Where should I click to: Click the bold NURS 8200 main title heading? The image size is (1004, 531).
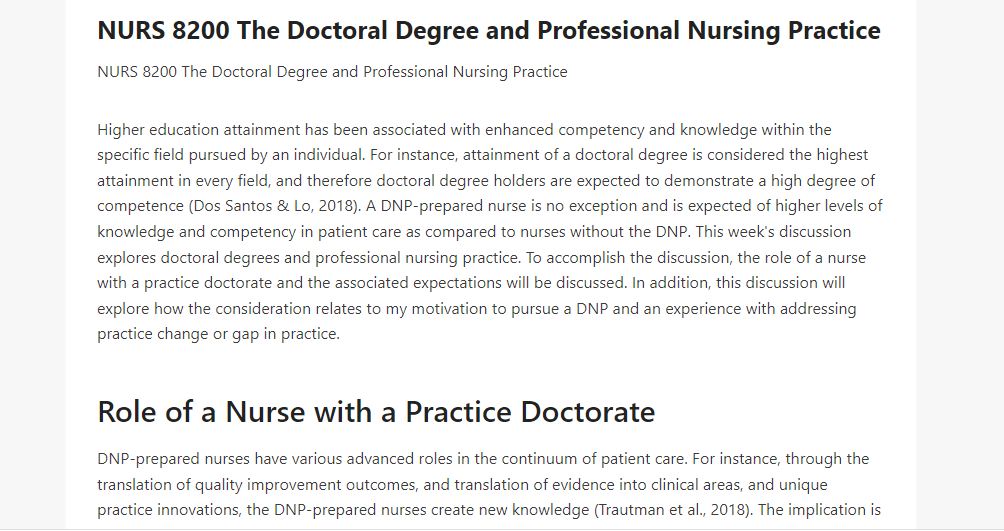click(x=489, y=31)
